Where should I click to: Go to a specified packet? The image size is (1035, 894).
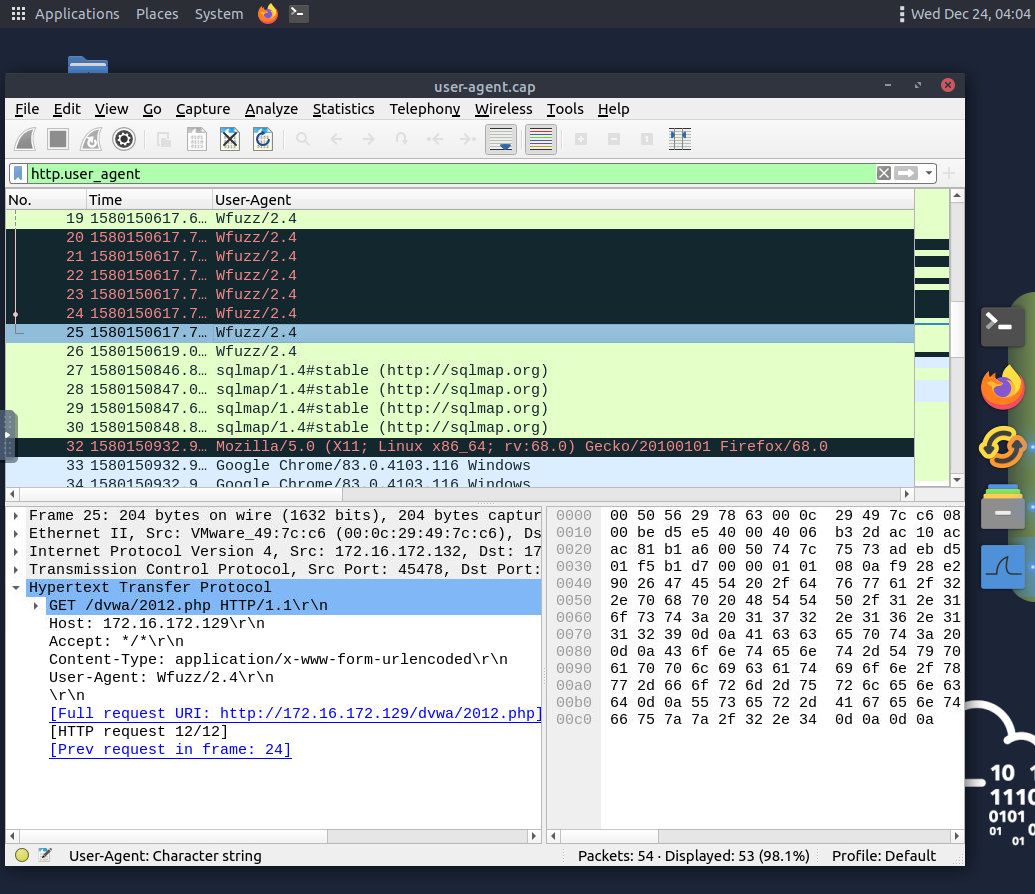click(402, 139)
